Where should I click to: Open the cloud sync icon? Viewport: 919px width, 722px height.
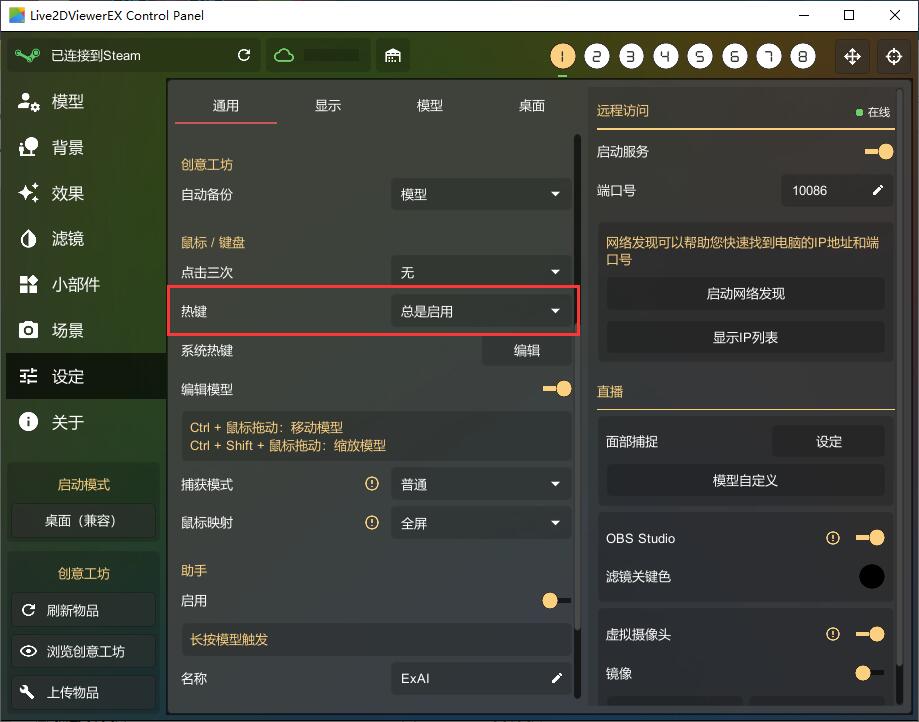click(x=284, y=56)
